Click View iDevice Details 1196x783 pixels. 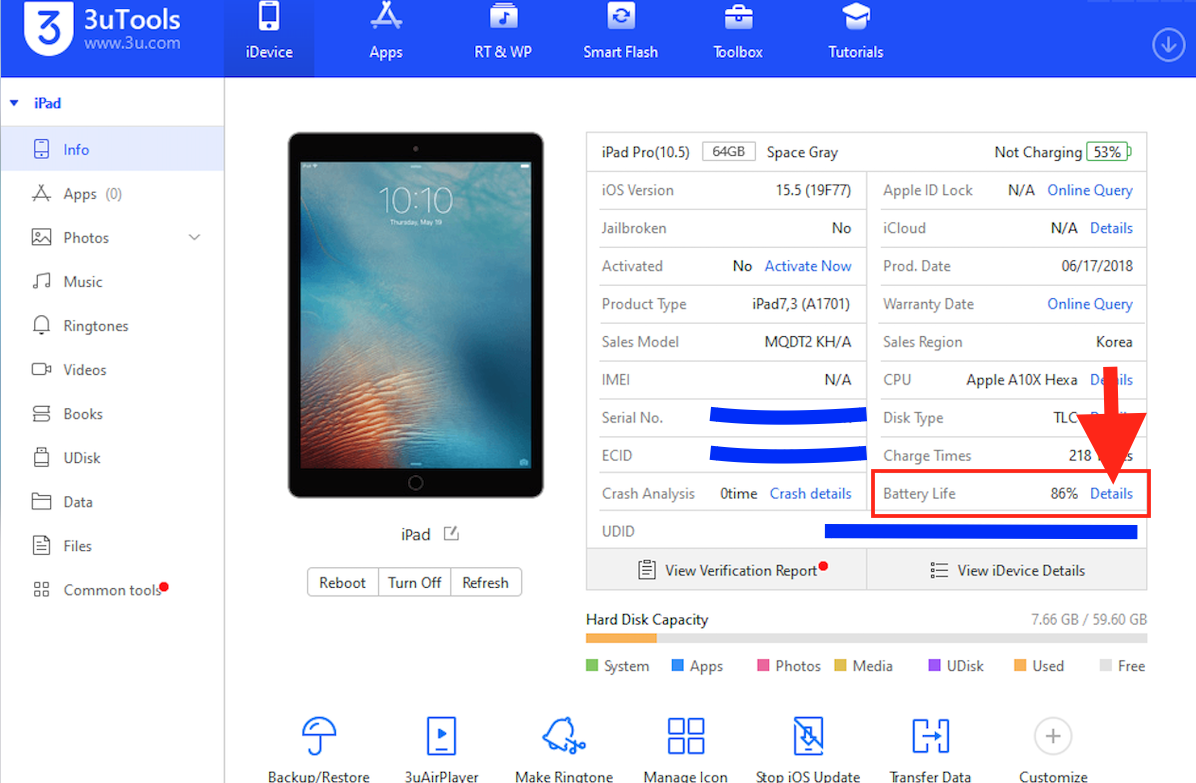point(1007,570)
